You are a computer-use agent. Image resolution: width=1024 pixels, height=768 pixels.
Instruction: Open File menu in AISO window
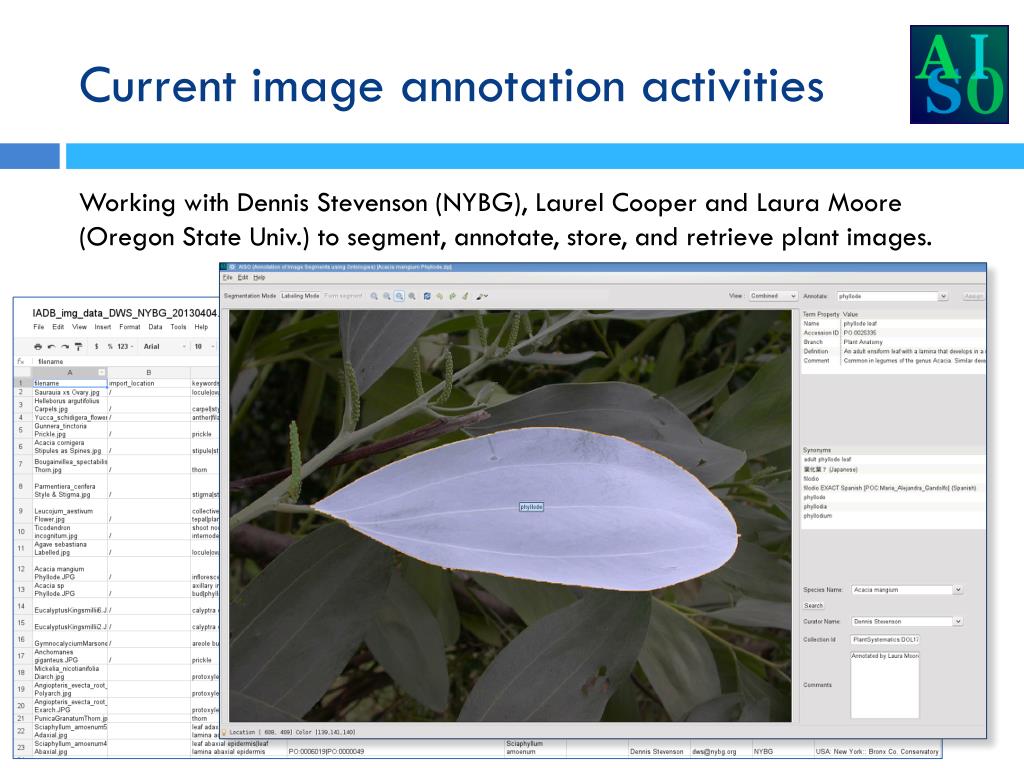coord(227,278)
